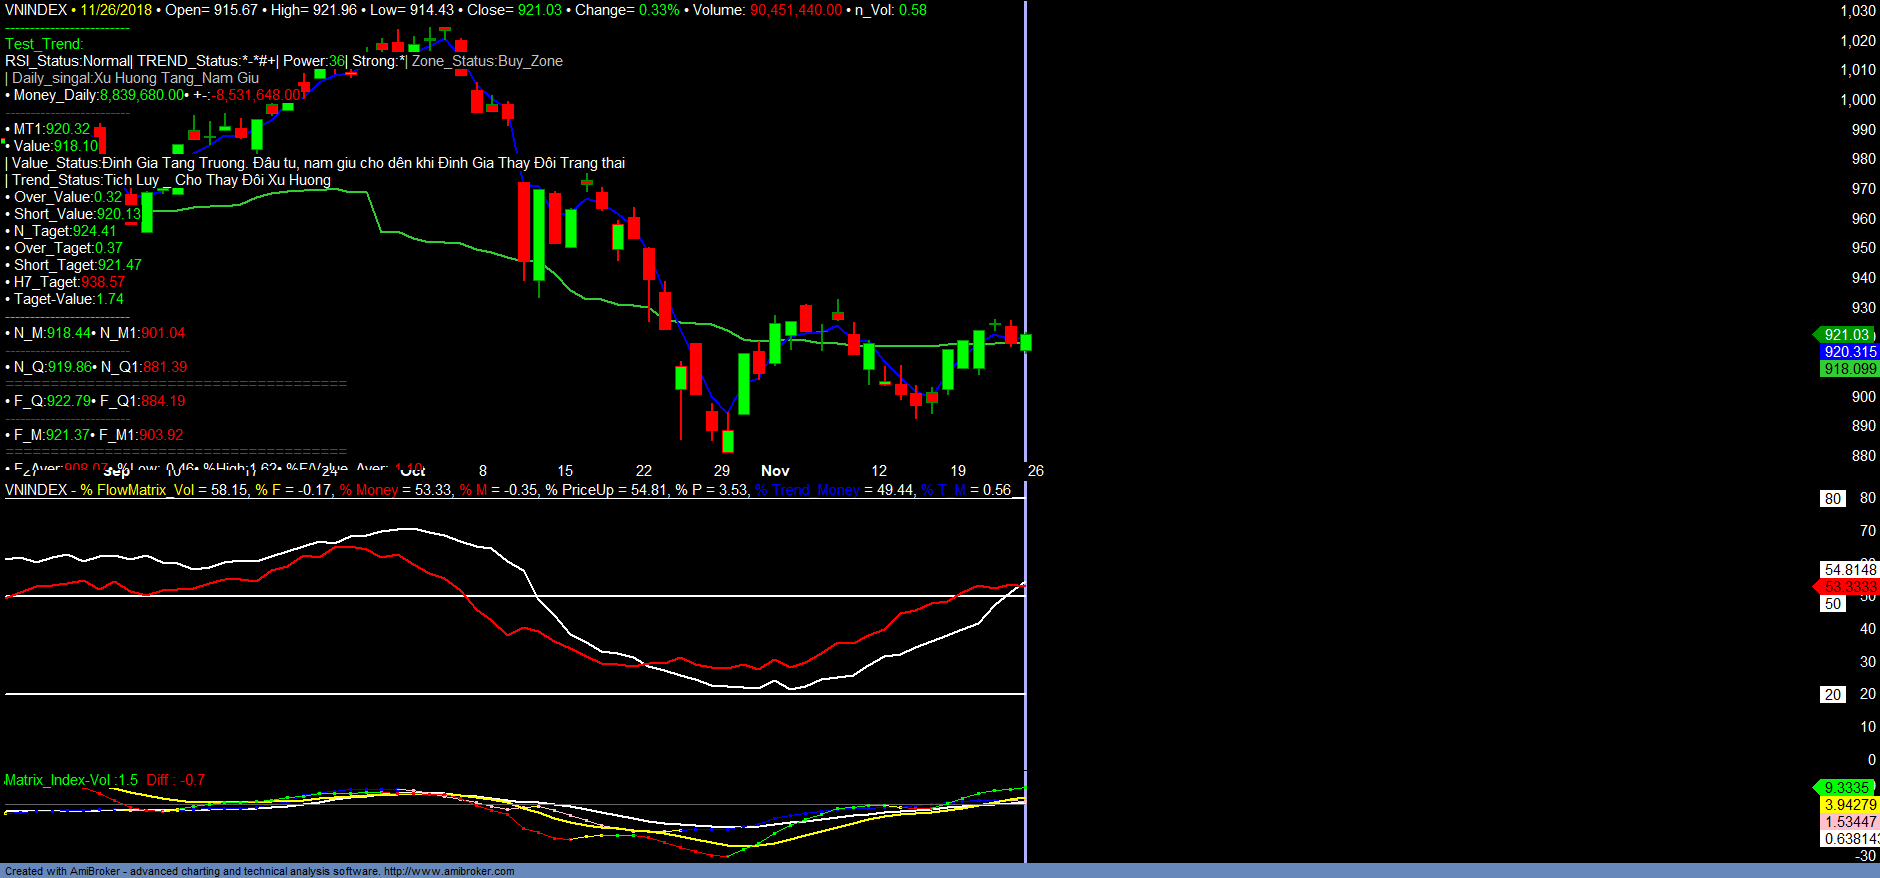1880x878 pixels.
Task: Click the yellow 3.94279 indicator tag
Action: [x=1850, y=805]
